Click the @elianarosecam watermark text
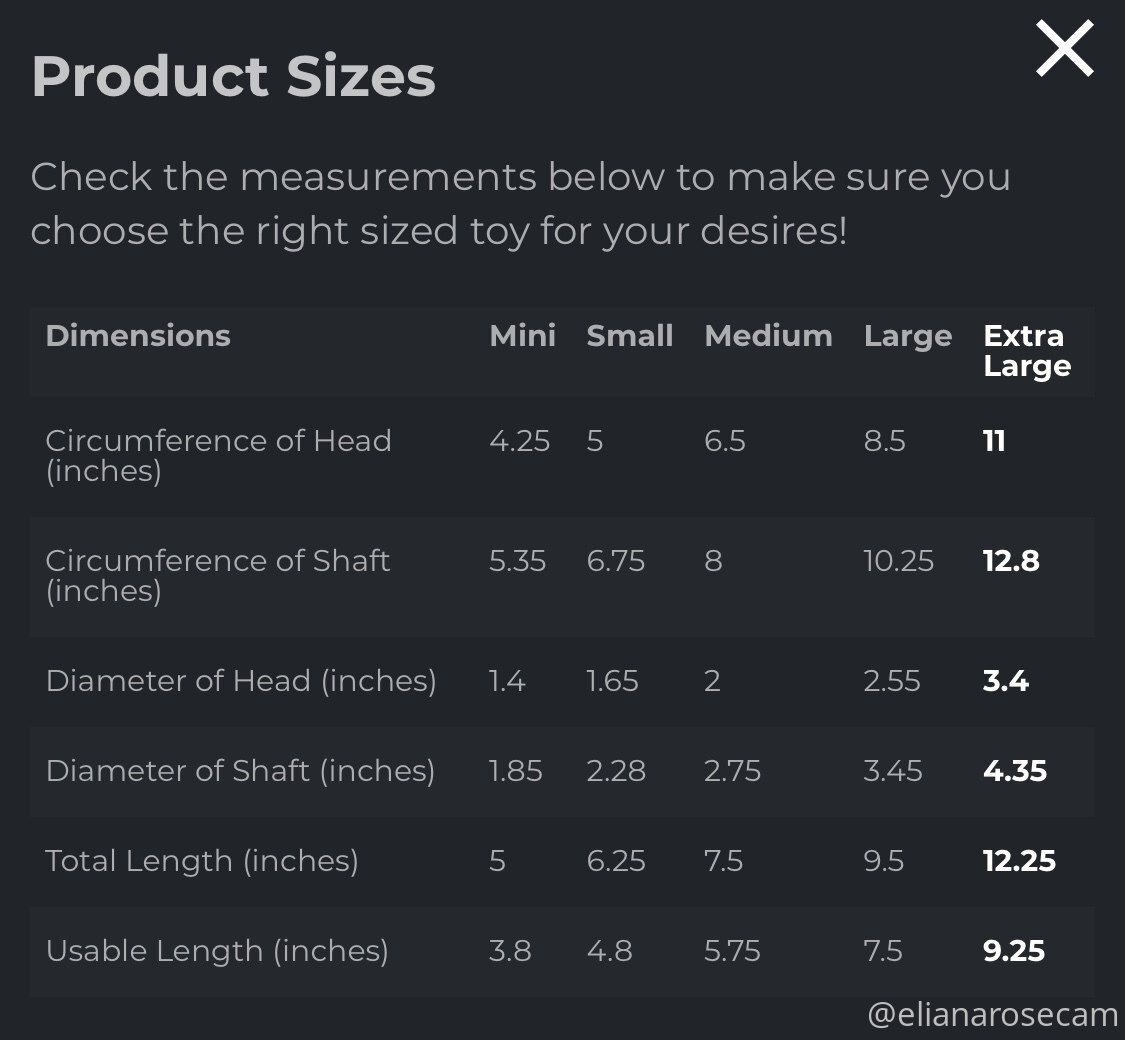The height and width of the screenshot is (1040, 1125). (992, 1015)
